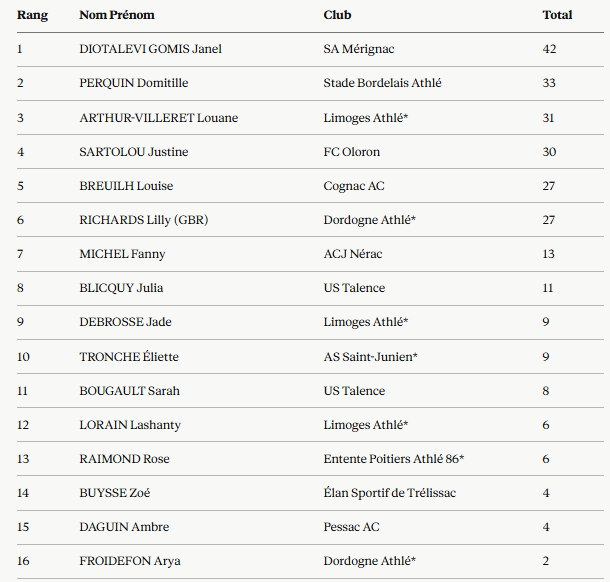Click the SARTOLOU Justine entry
This screenshot has width=610, height=582.
click(134, 152)
